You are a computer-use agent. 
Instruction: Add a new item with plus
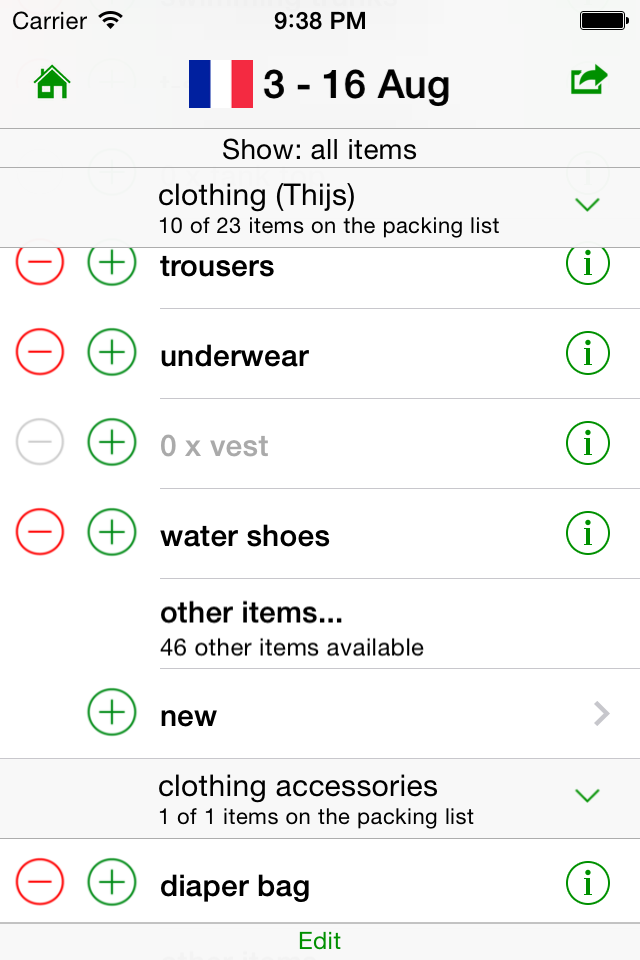point(112,712)
